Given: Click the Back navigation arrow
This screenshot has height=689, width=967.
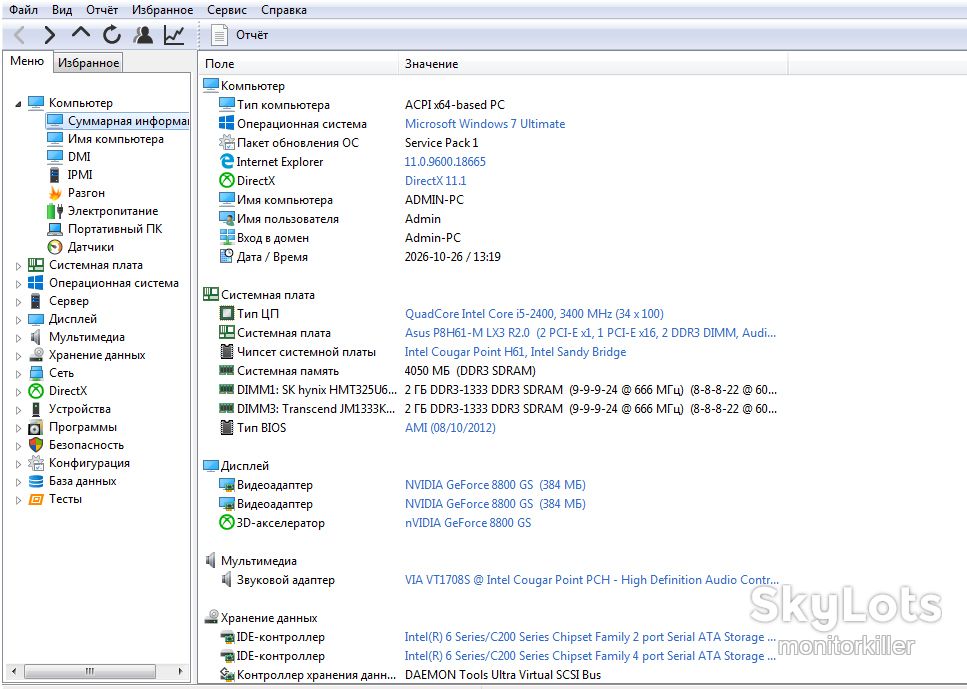Looking at the screenshot, I should pyautogui.click(x=19, y=35).
